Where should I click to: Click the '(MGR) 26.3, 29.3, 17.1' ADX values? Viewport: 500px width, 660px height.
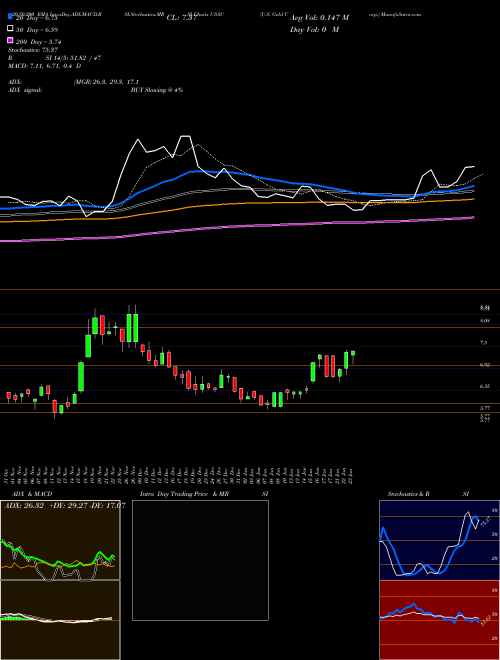[106, 82]
